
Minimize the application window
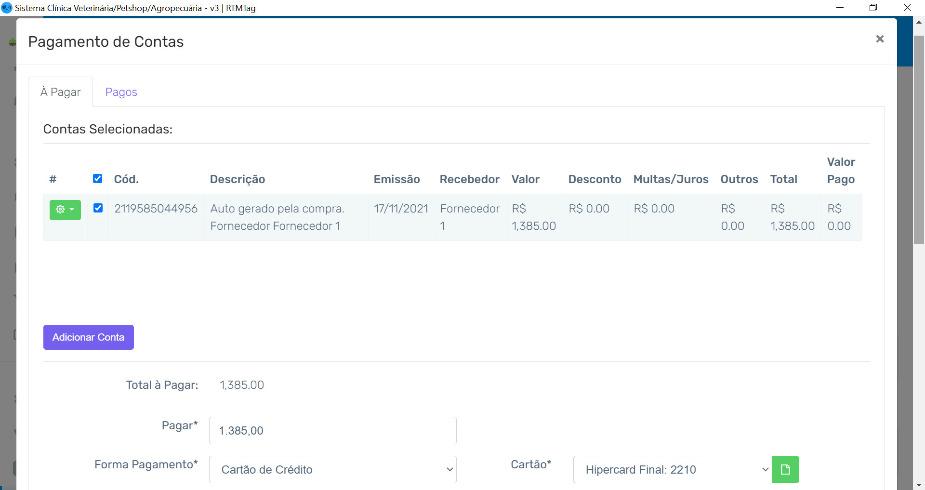838,7
